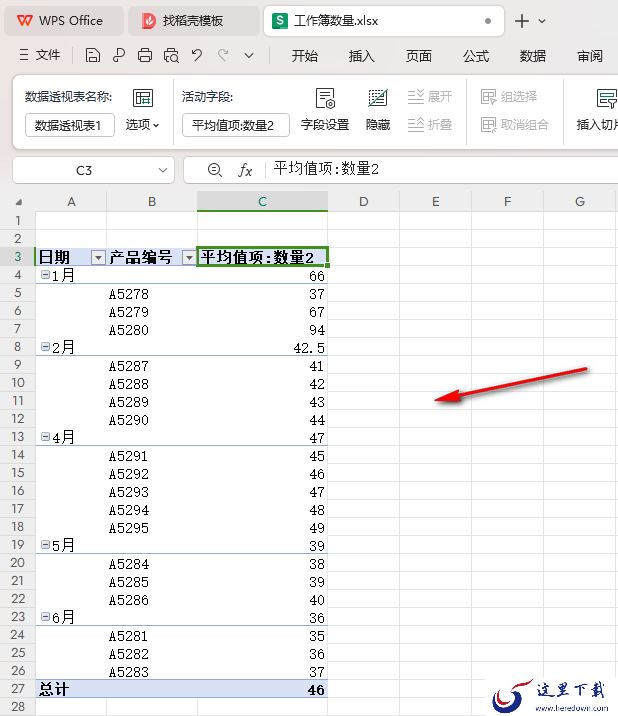618x716 pixels.
Task: Click cell containing A5278
Action: coord(152,294)
